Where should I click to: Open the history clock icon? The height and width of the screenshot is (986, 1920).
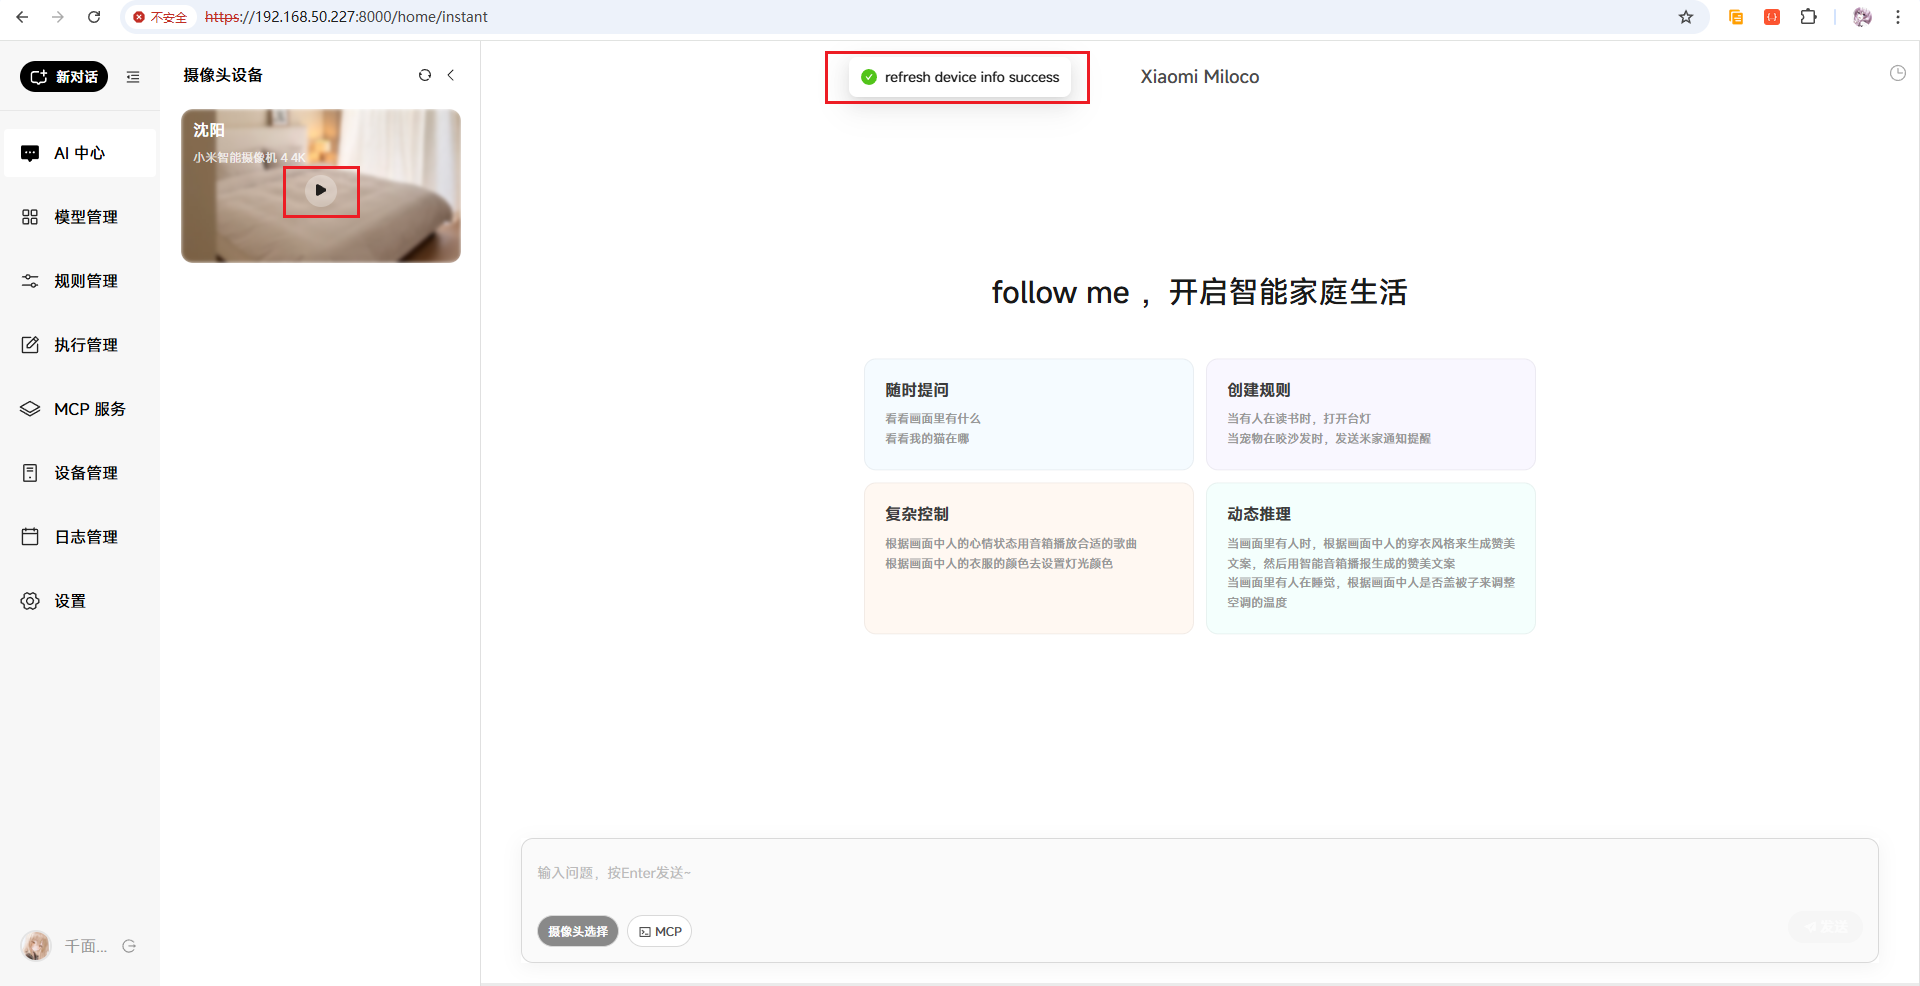[x=1897, y=73]
